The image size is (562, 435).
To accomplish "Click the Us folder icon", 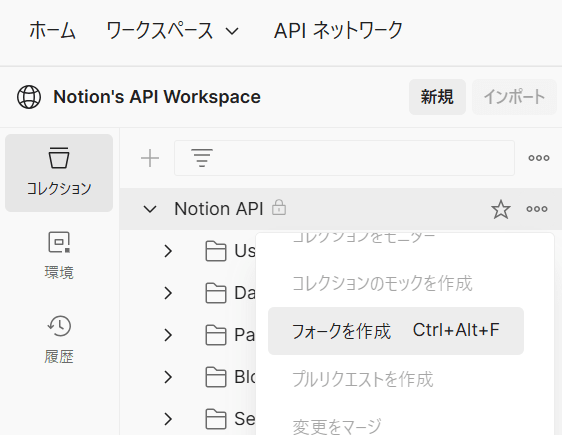I will [x=216, y=251].
